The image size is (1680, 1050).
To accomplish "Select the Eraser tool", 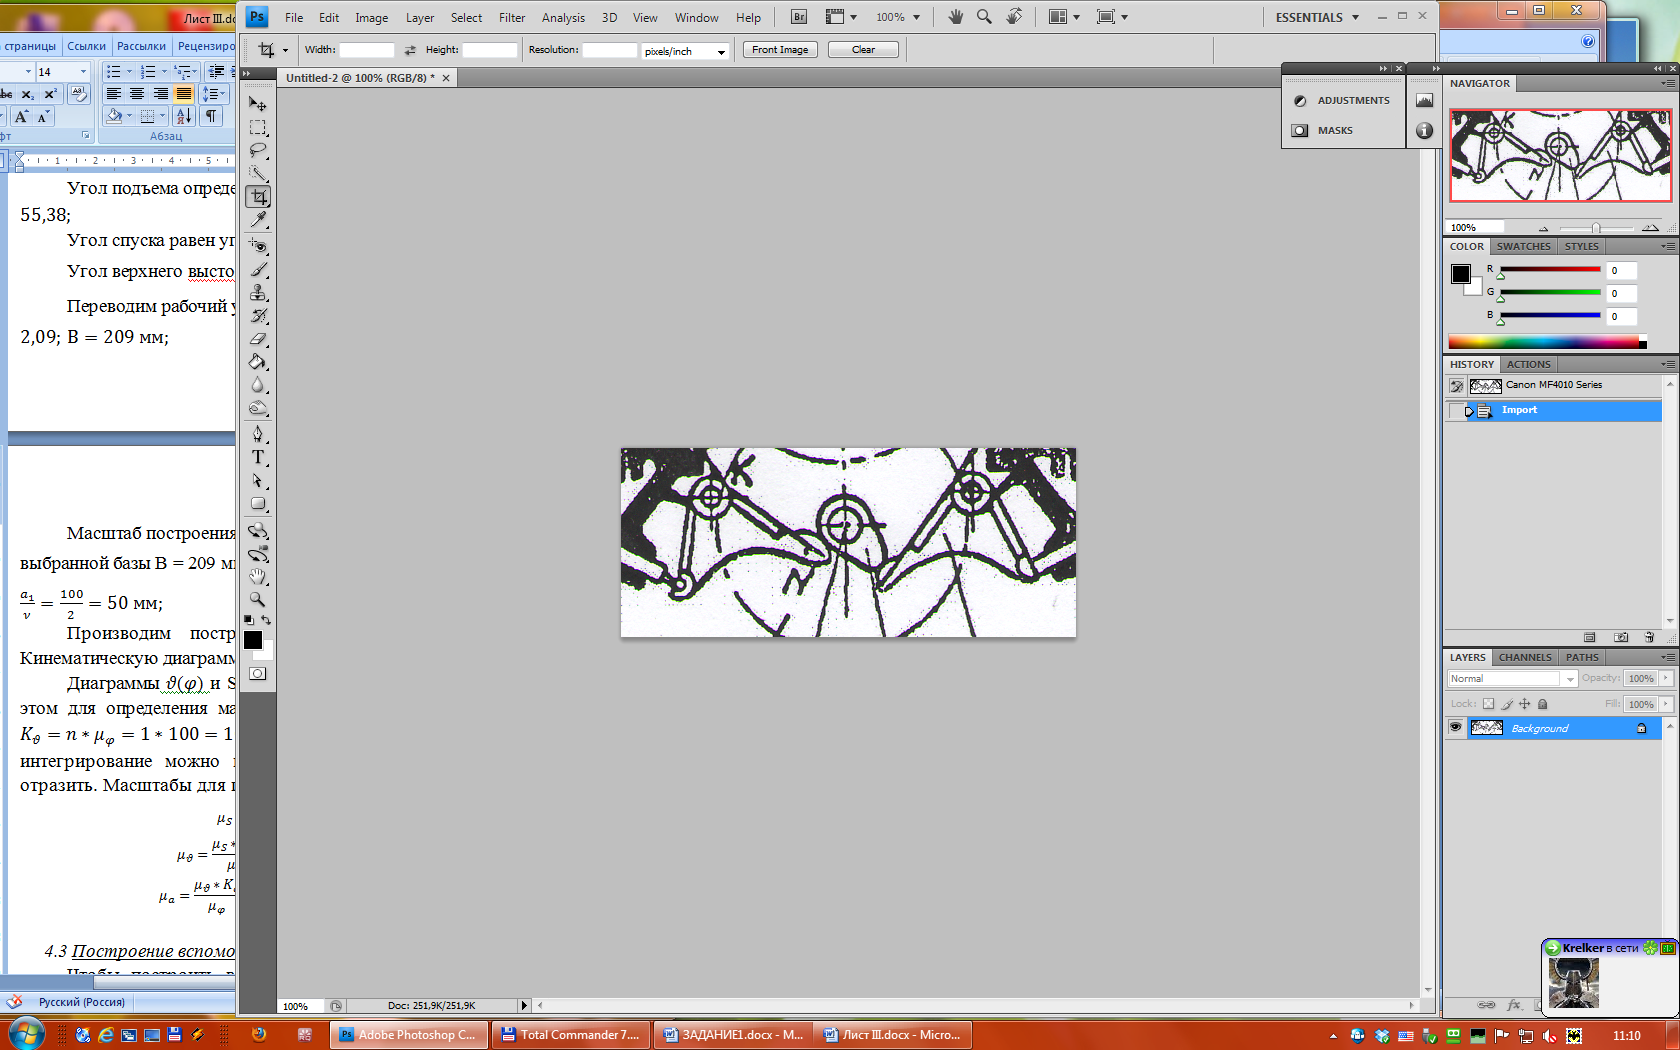I will pos(258,338).
